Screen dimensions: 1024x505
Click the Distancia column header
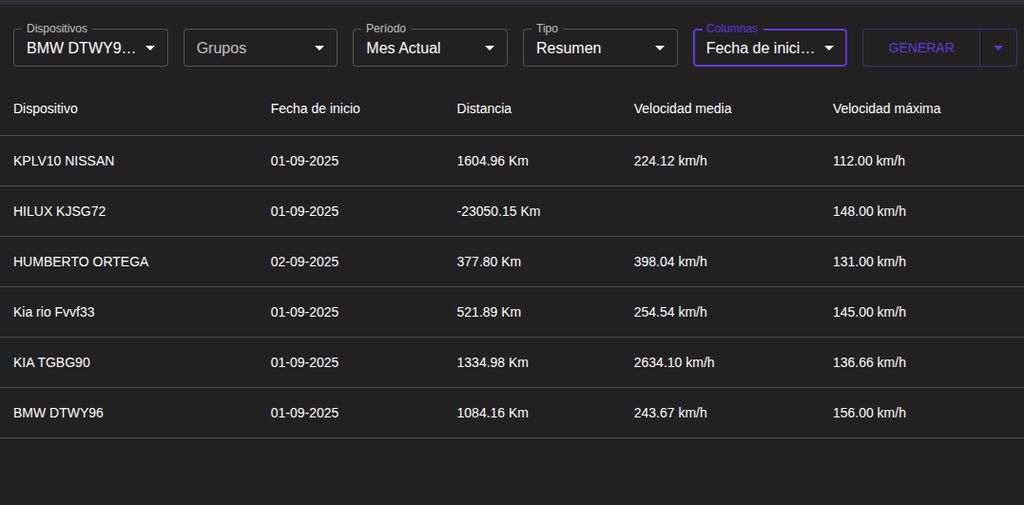484,109
